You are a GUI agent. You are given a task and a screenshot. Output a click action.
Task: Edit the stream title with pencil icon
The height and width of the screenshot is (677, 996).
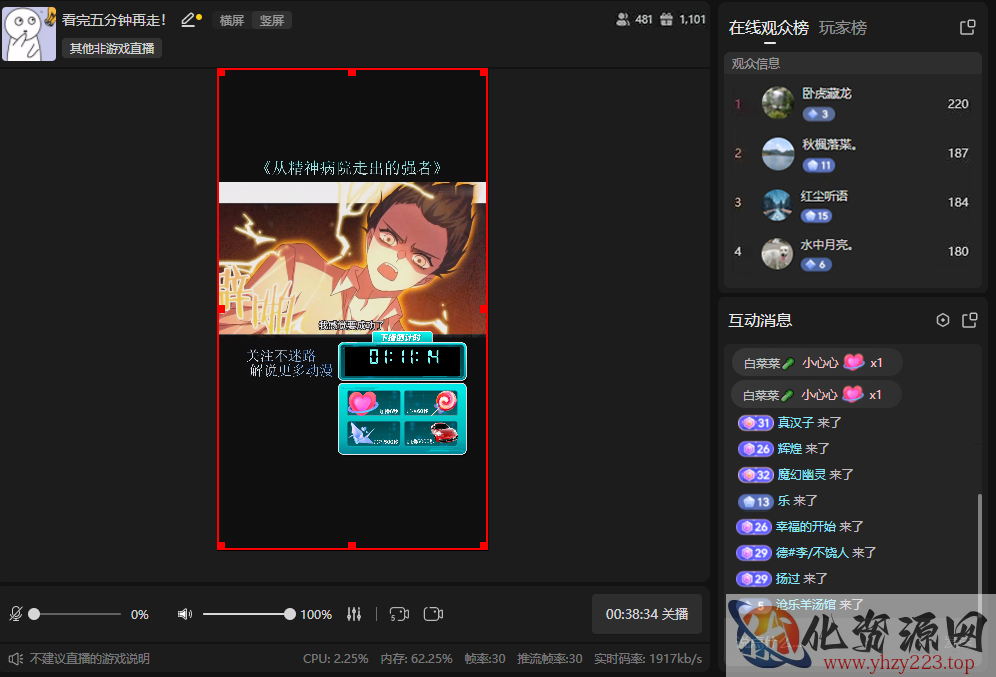tap(191, 20)
